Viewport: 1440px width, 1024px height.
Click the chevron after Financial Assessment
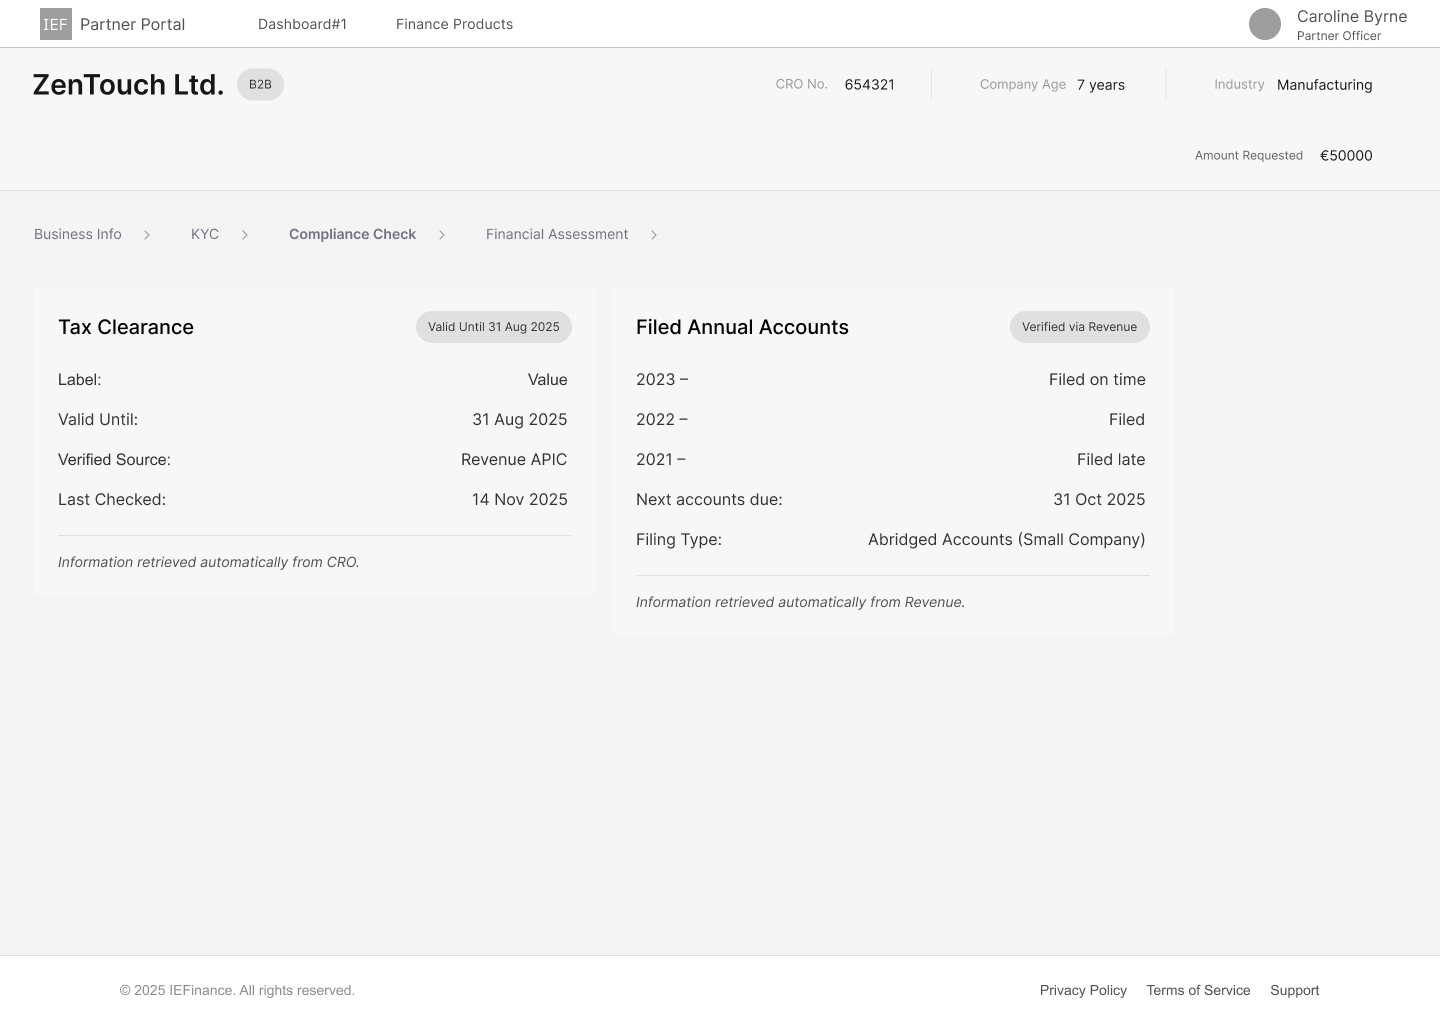point(654,235)
